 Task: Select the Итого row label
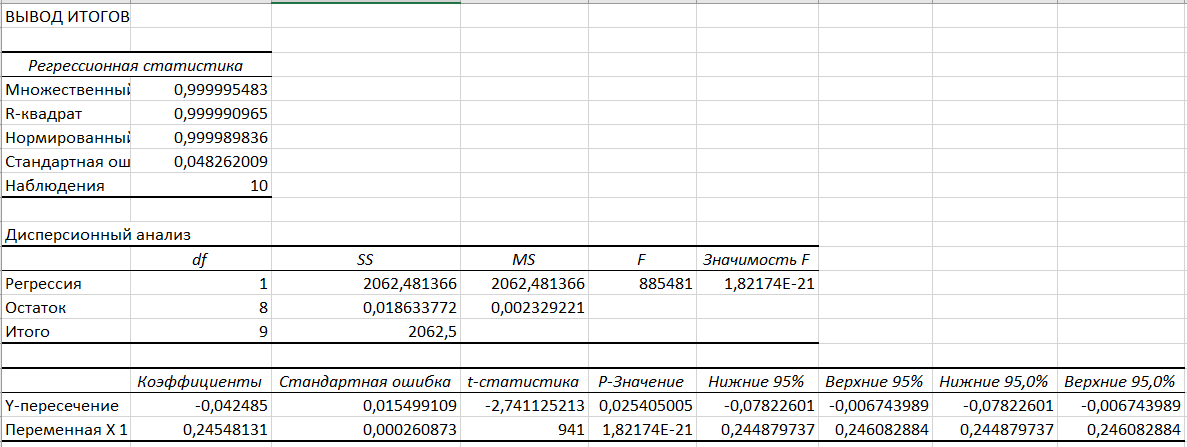67,331
